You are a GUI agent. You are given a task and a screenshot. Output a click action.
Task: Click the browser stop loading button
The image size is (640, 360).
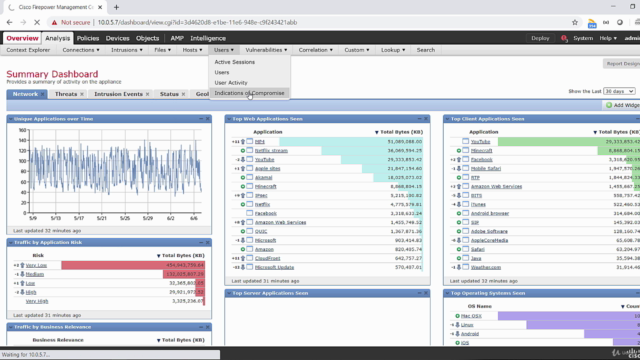37,22
